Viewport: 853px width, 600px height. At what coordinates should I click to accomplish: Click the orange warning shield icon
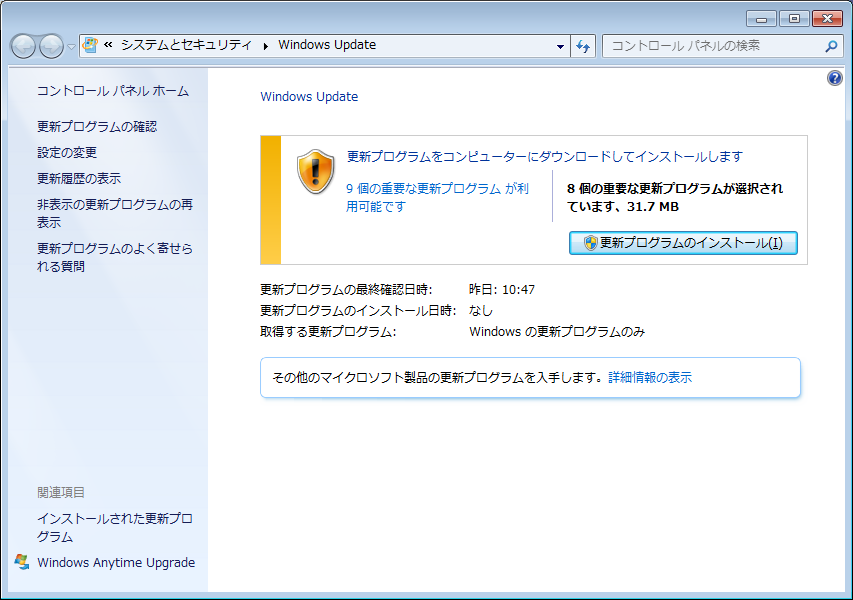[x=316, y=171]
